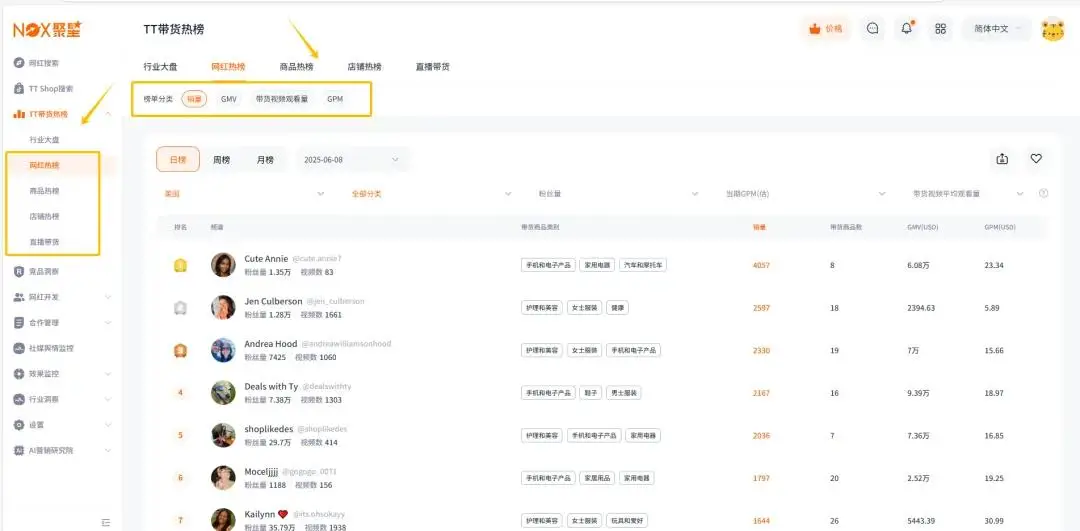This screenshot has width=1080, height=531.
Task: Open the apps grid icon in the header
Action: tap(940, 29)
